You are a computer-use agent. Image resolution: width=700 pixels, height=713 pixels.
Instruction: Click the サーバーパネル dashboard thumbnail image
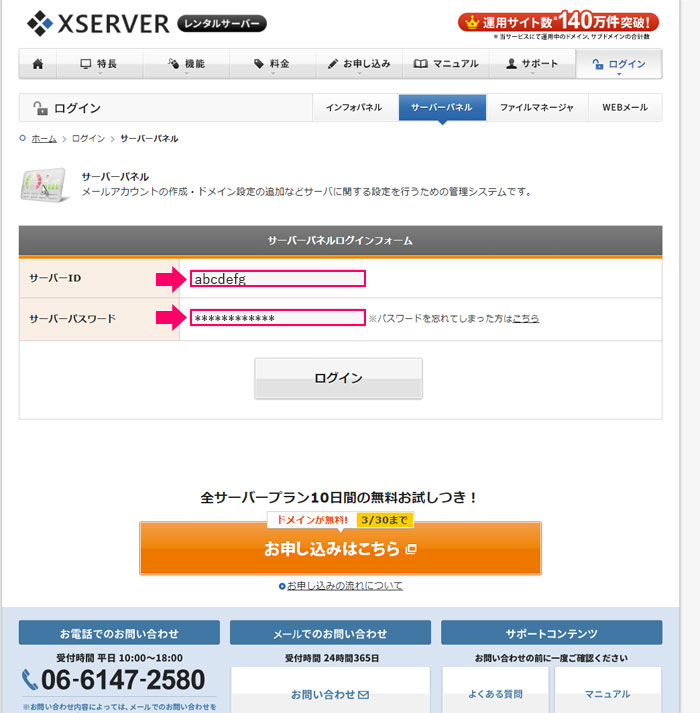44,185
